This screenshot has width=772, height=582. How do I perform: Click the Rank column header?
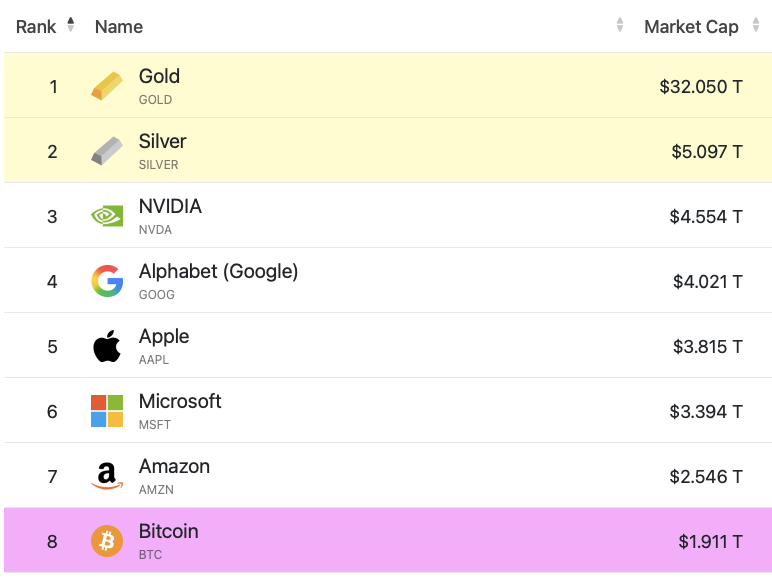pos(36,27)
